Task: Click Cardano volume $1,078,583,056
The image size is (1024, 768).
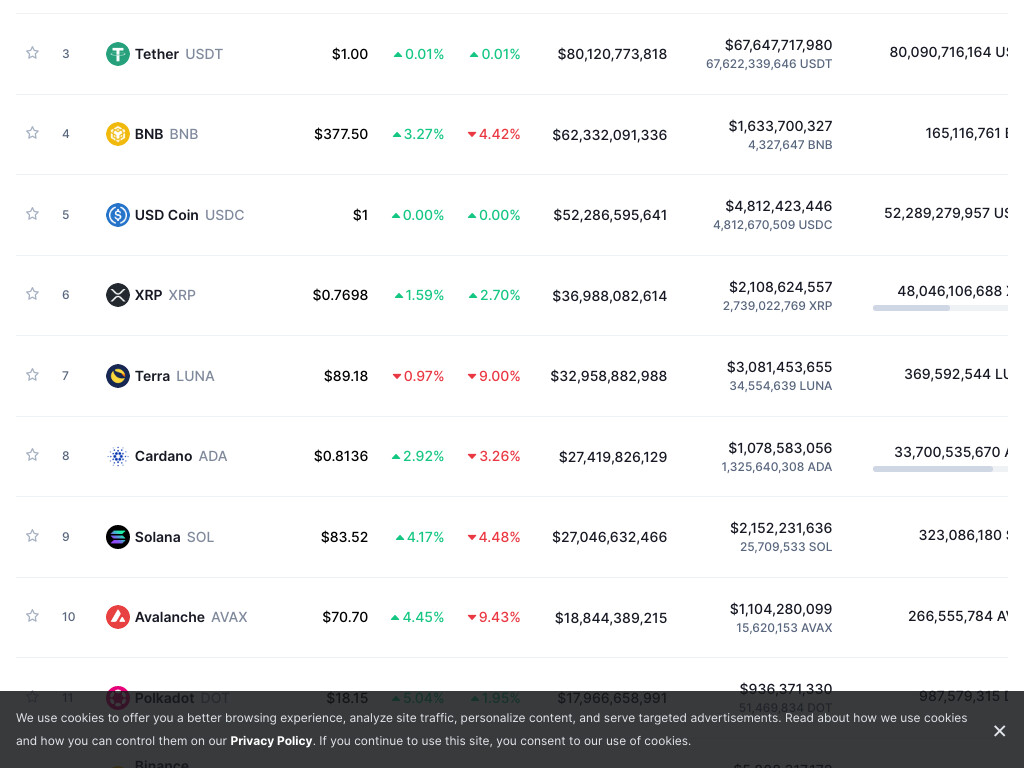Action: tap(780, 448)
